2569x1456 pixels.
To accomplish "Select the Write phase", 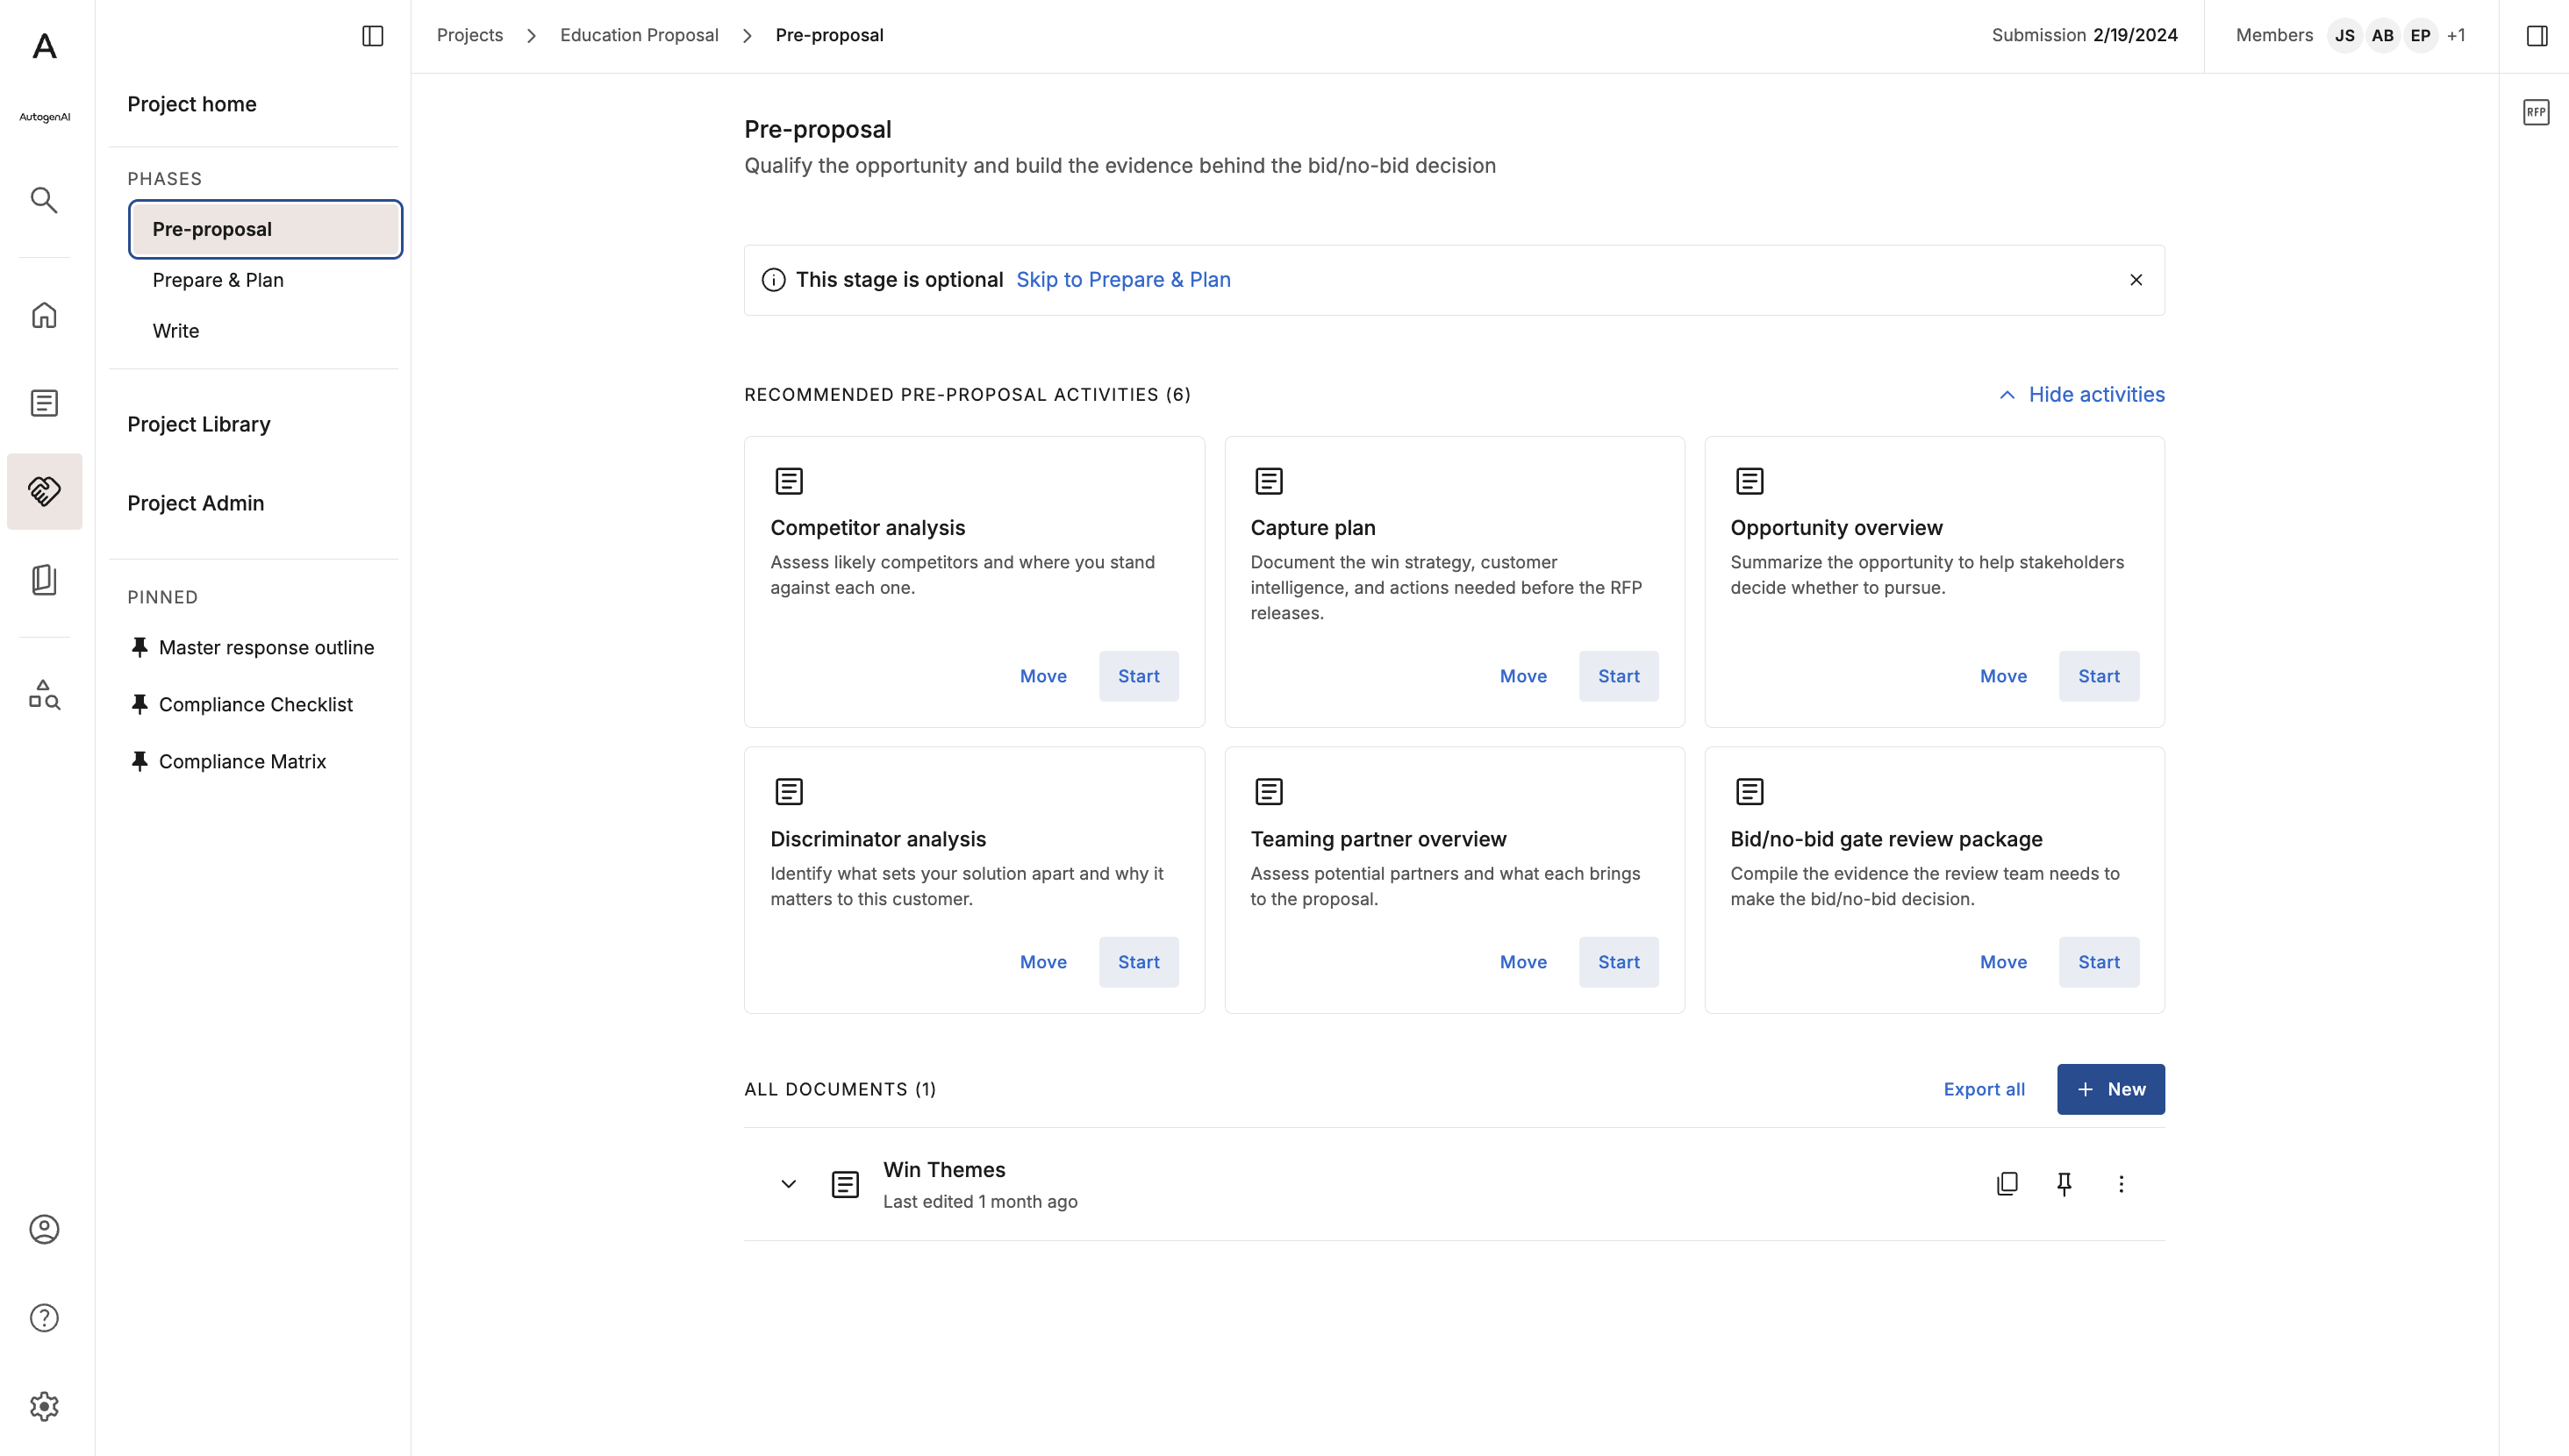I will click(176, 331).
